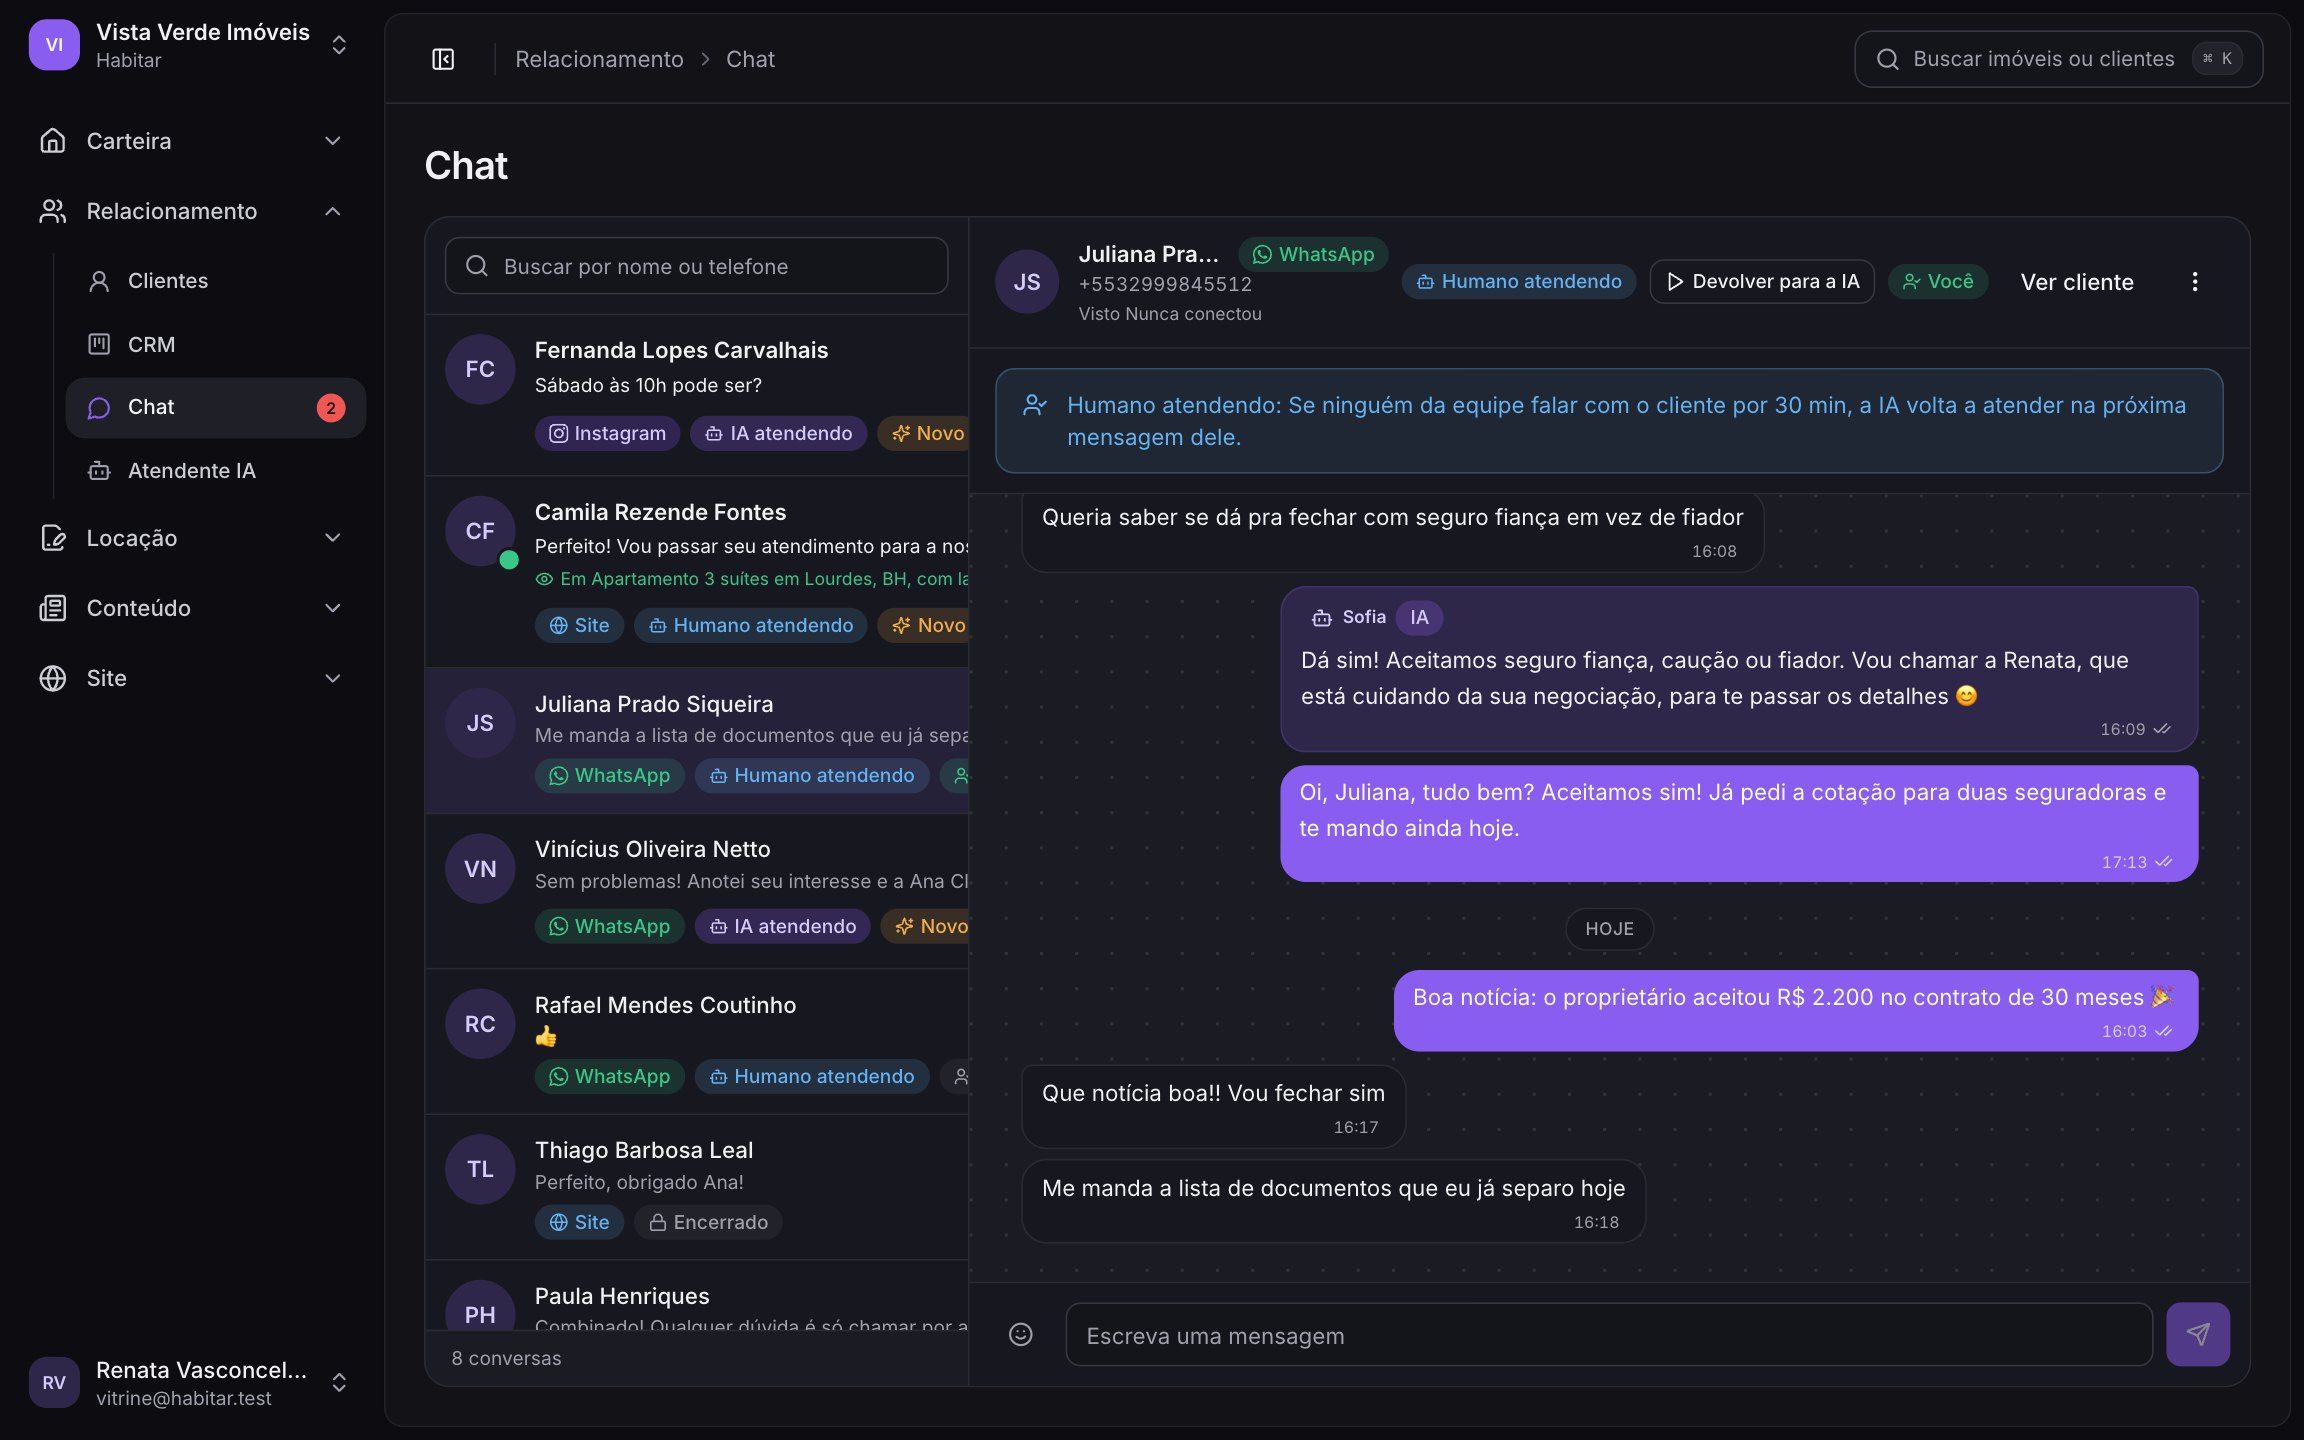Open Paula Henriques conversation
The height and width of the screenshot is (1440, 2304).
[697, 1295]
